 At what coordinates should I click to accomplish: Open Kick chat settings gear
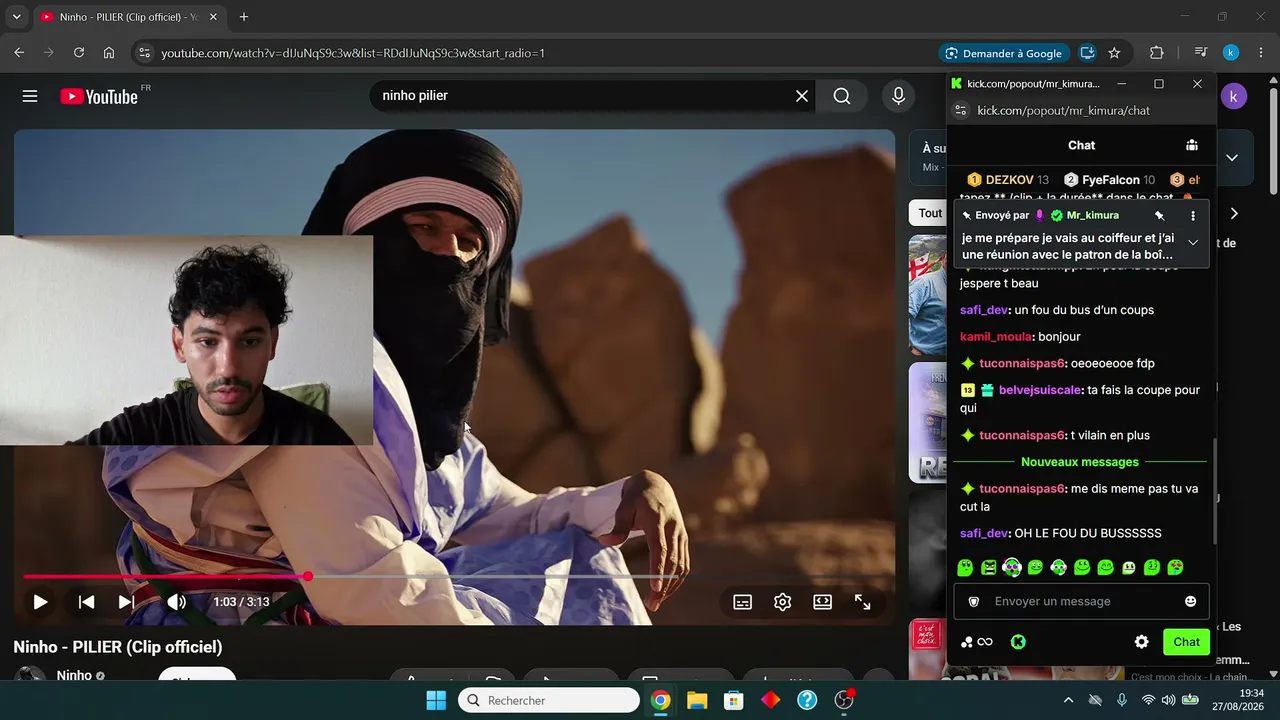pyautogui.click(x=1141, y=642)
